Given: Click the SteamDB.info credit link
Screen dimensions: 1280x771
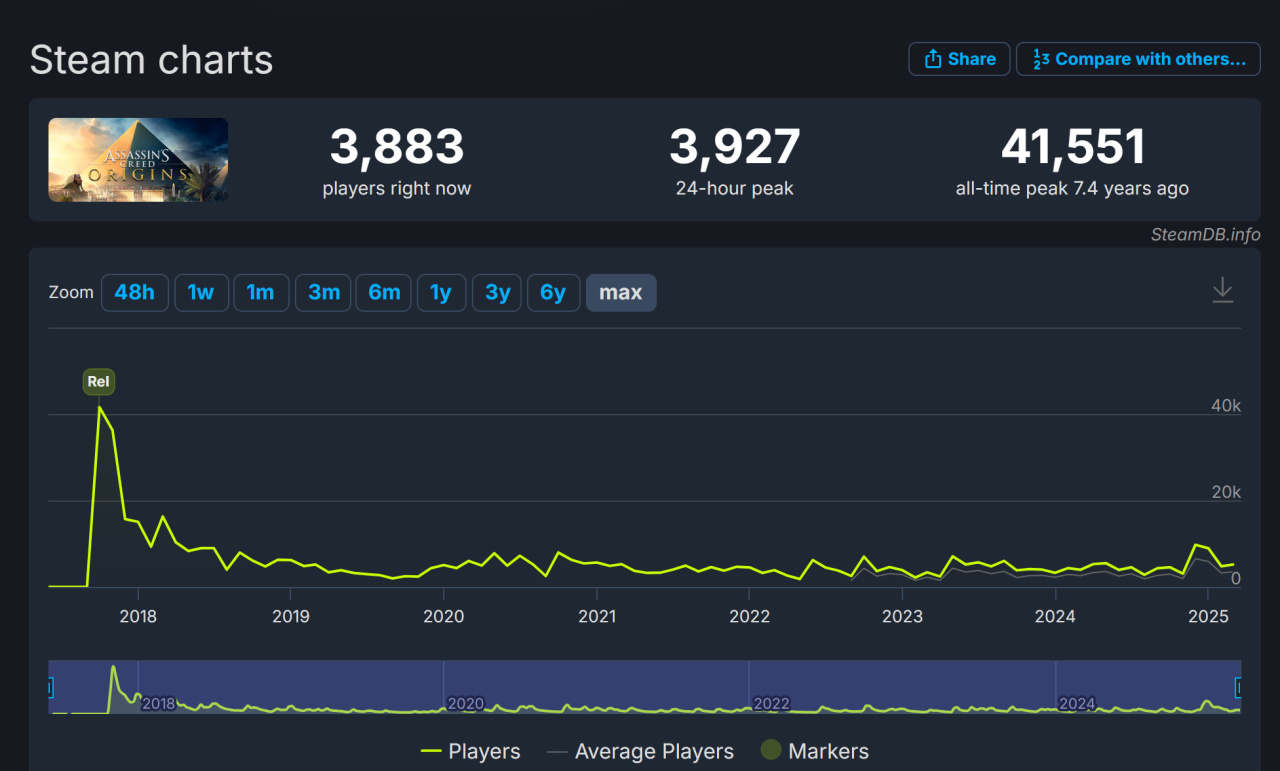Looking at the screenshot, I should [x=1205, y=235].
